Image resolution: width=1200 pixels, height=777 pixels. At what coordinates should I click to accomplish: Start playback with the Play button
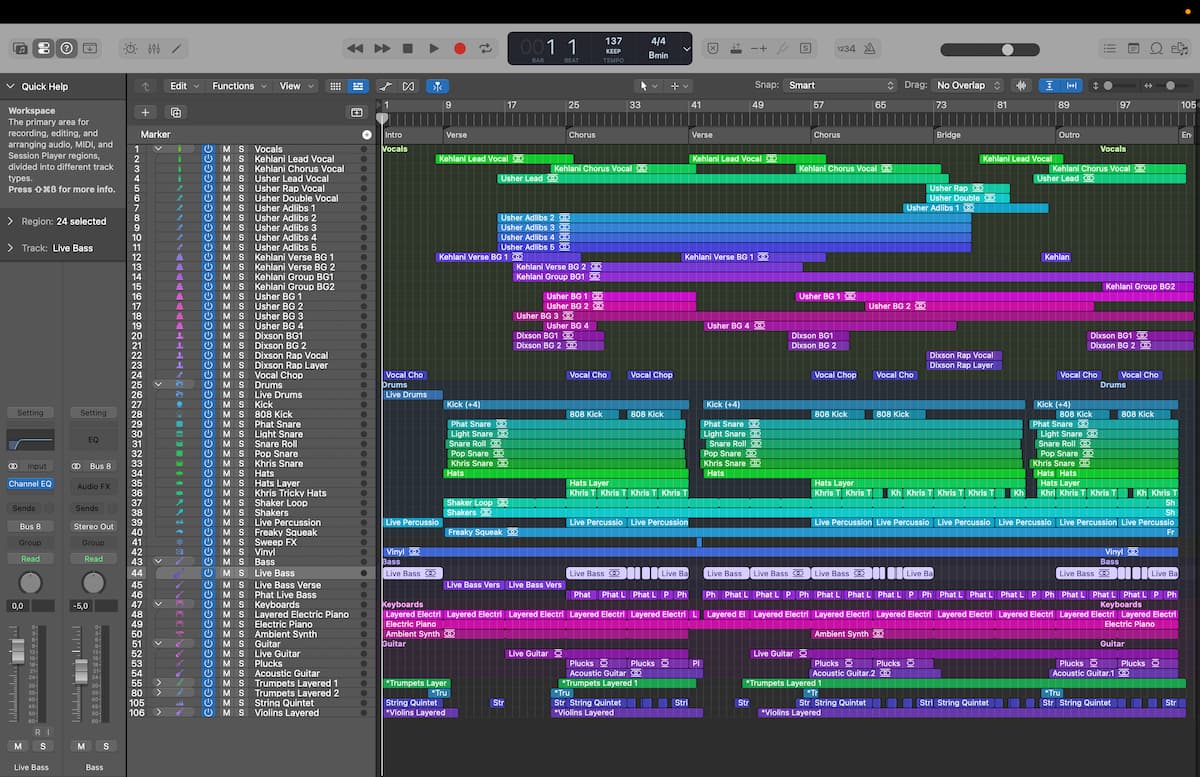[434, 48]
